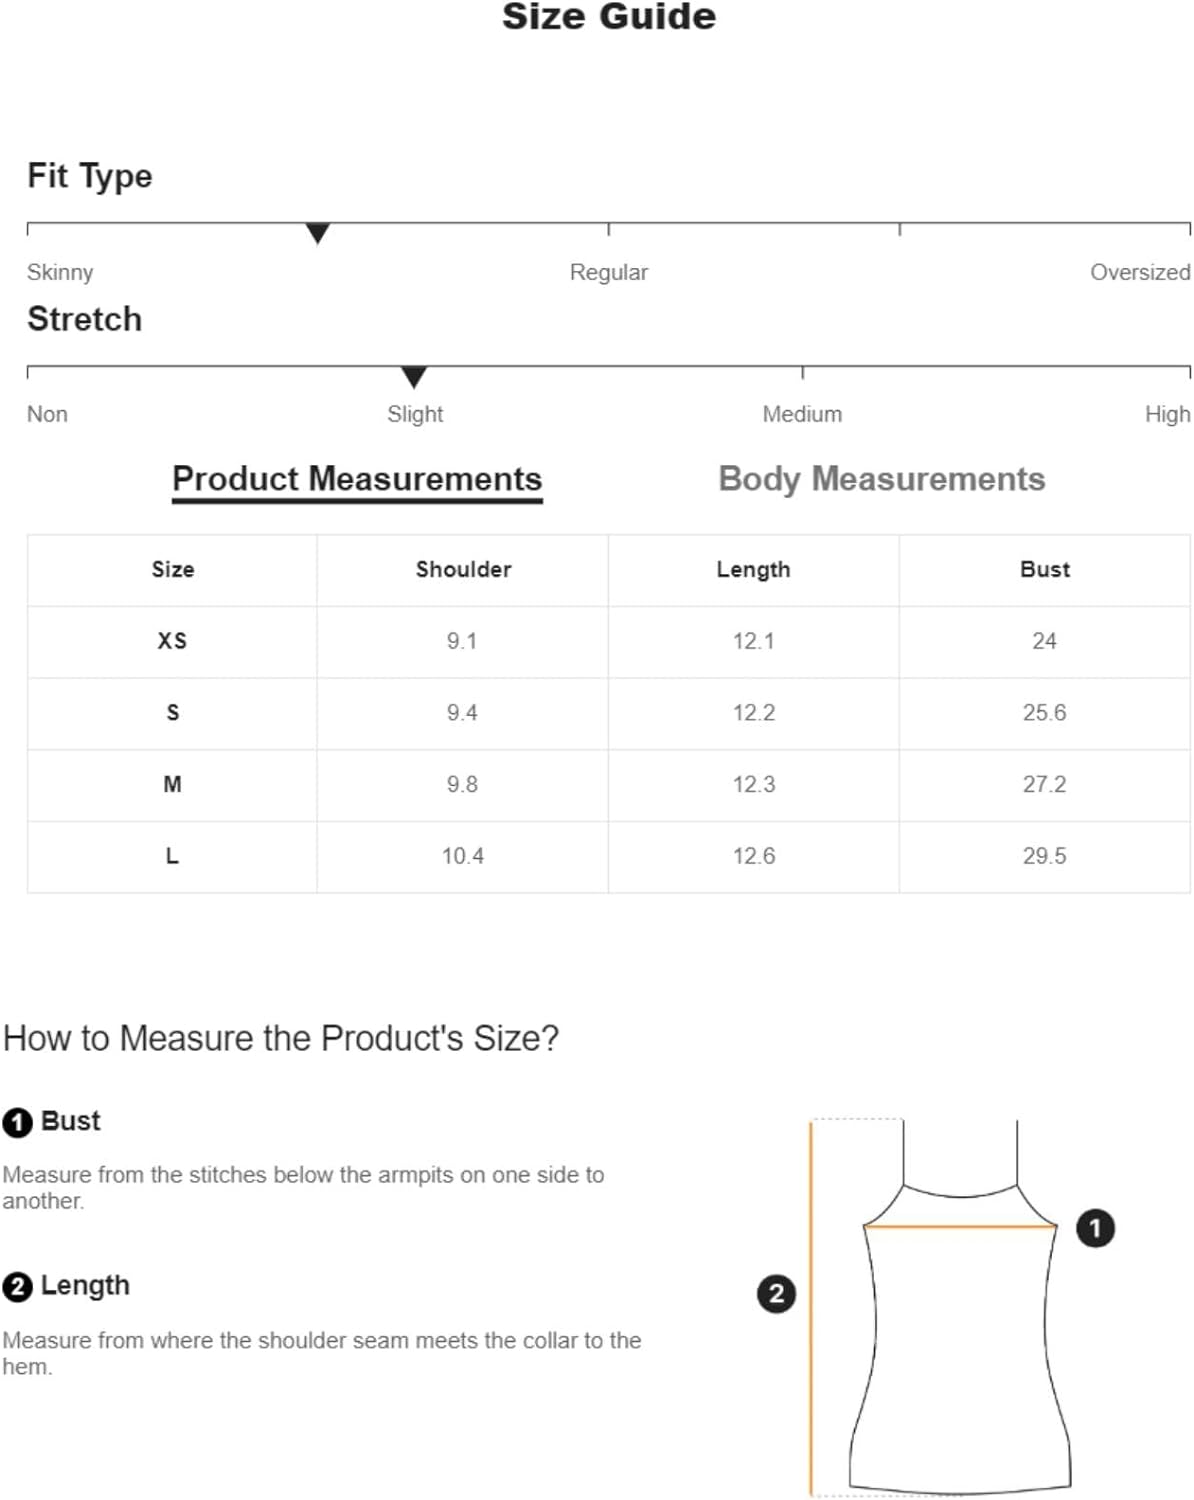This screenshot has width=1194, height=1500.
Task: Click the orange bust line on the diagram
Action: [960, 1226]
